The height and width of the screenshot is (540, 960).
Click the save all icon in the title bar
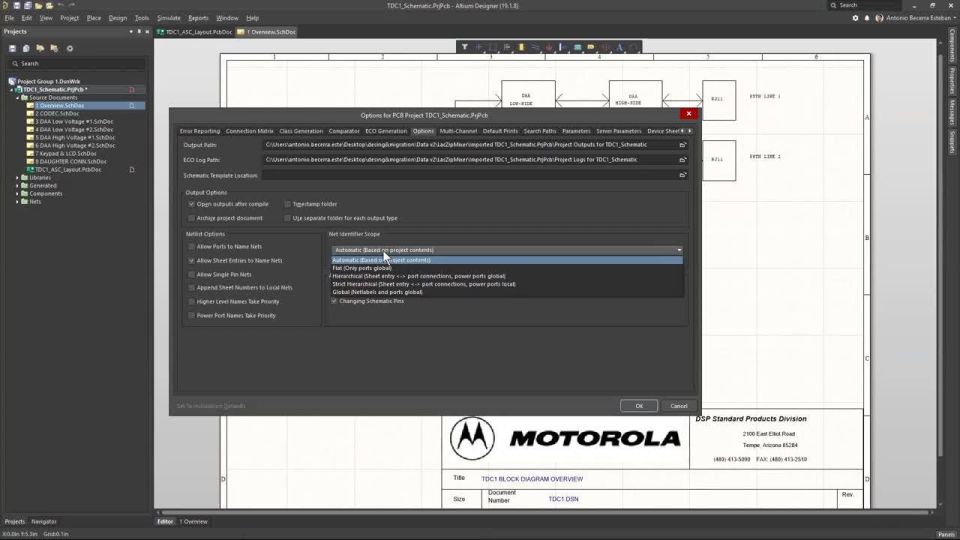pos(28,6)
